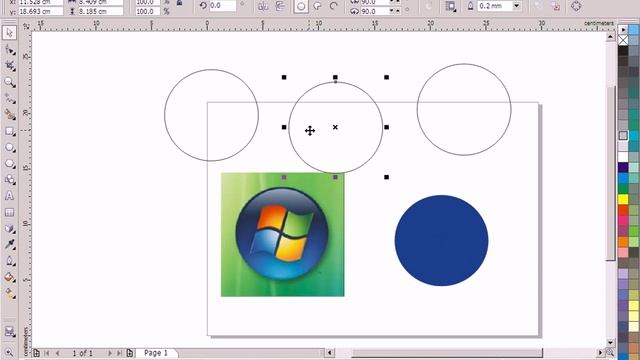Select the Zoom tool in toolbox
The width and height of the screenshot is (640, 360).
click(x=9, y=82)
